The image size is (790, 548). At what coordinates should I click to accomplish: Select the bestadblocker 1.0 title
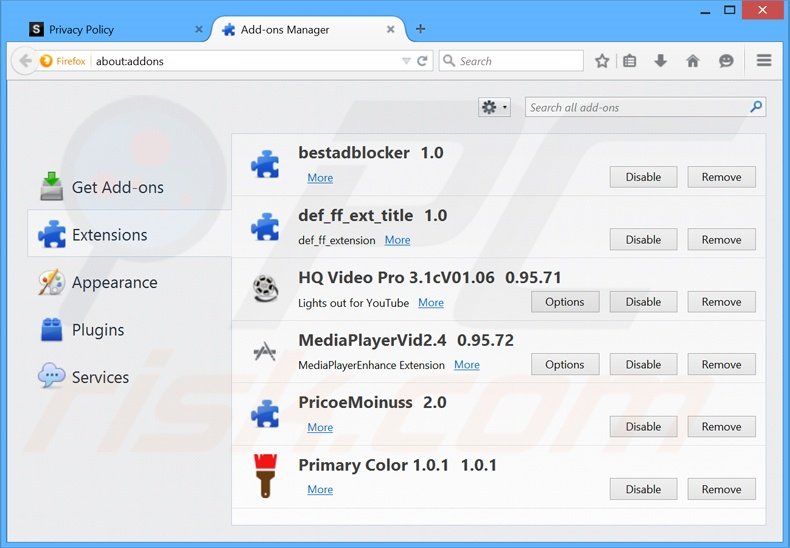pos(370,153)
